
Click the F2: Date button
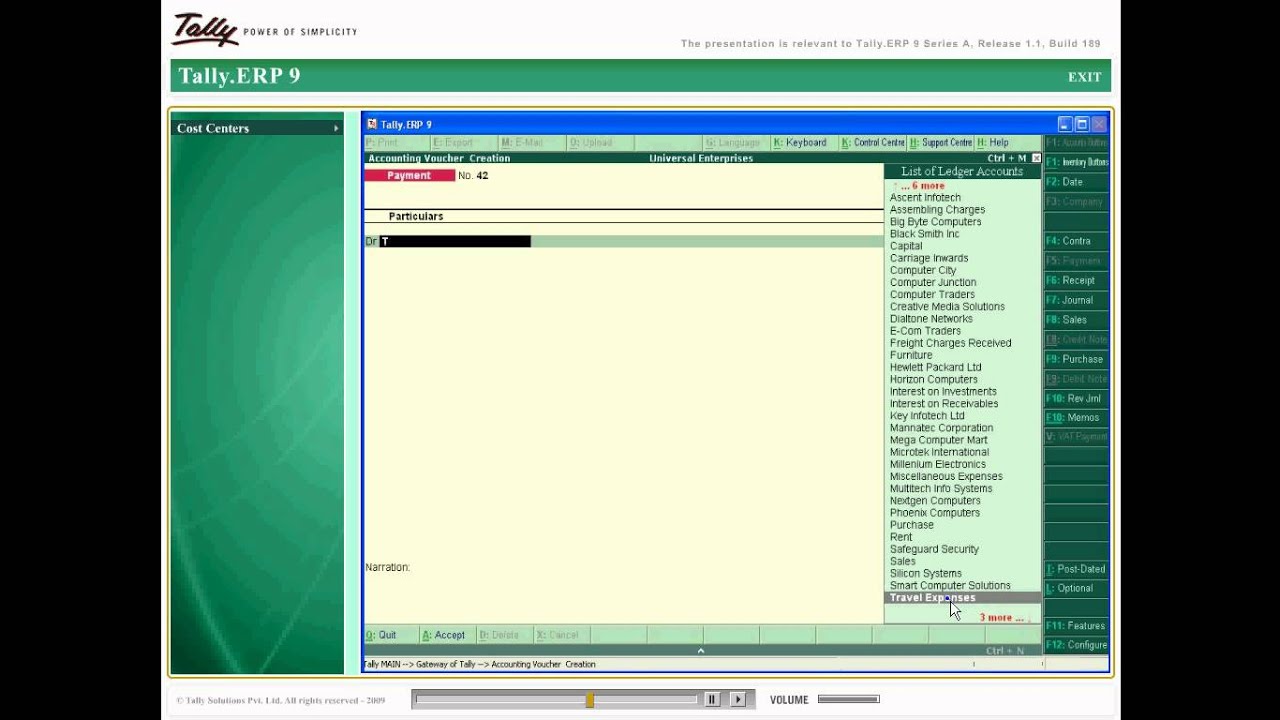[x=1076, y=182]
